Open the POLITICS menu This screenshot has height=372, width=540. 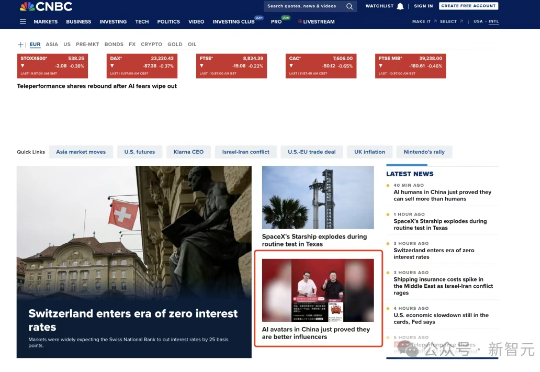168,22
